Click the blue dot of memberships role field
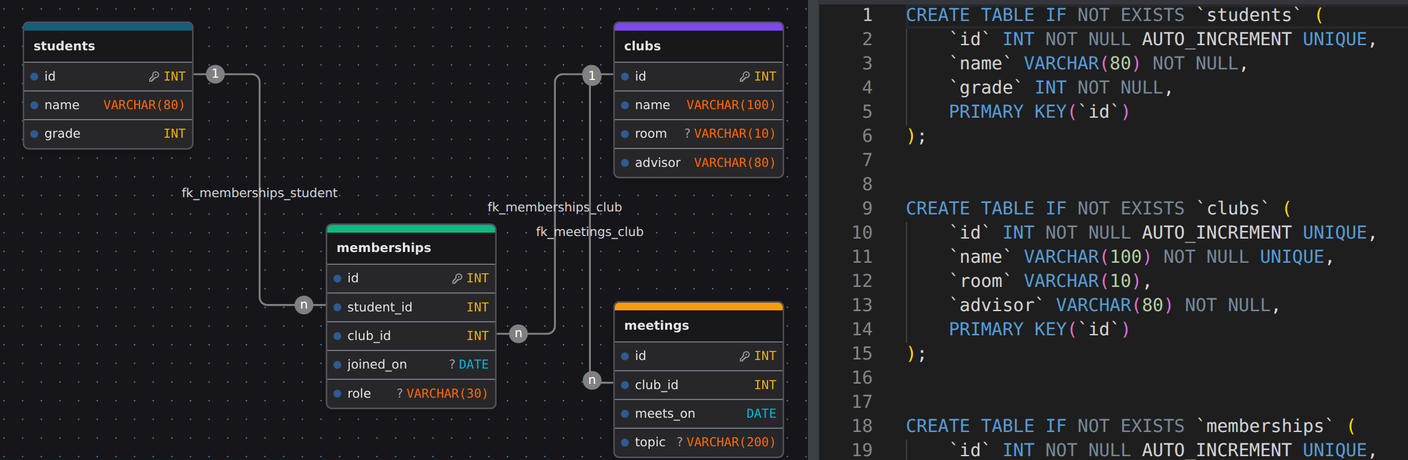Screen dimensions: 1408x460 (337, 394)
